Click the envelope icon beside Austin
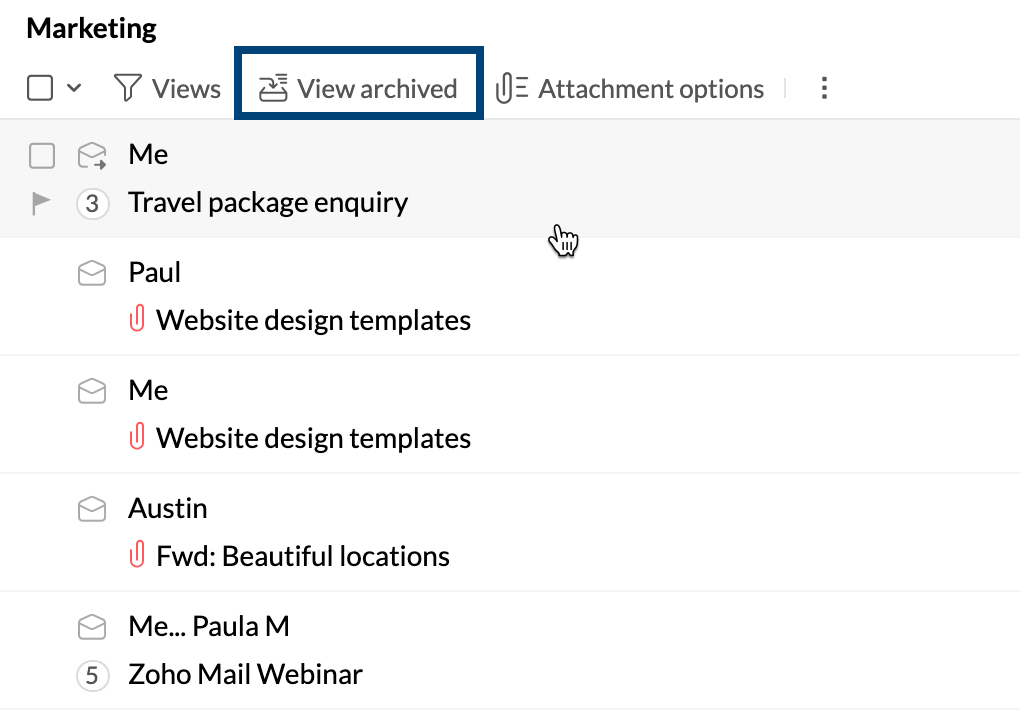This screenshot has height=722, width=1020. pos(92,509)
